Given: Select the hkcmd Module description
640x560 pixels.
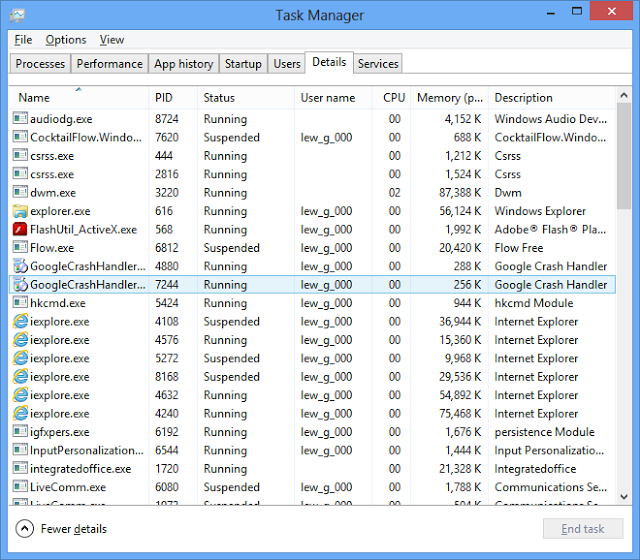Looking at the screenshot, I should (534, 303).
